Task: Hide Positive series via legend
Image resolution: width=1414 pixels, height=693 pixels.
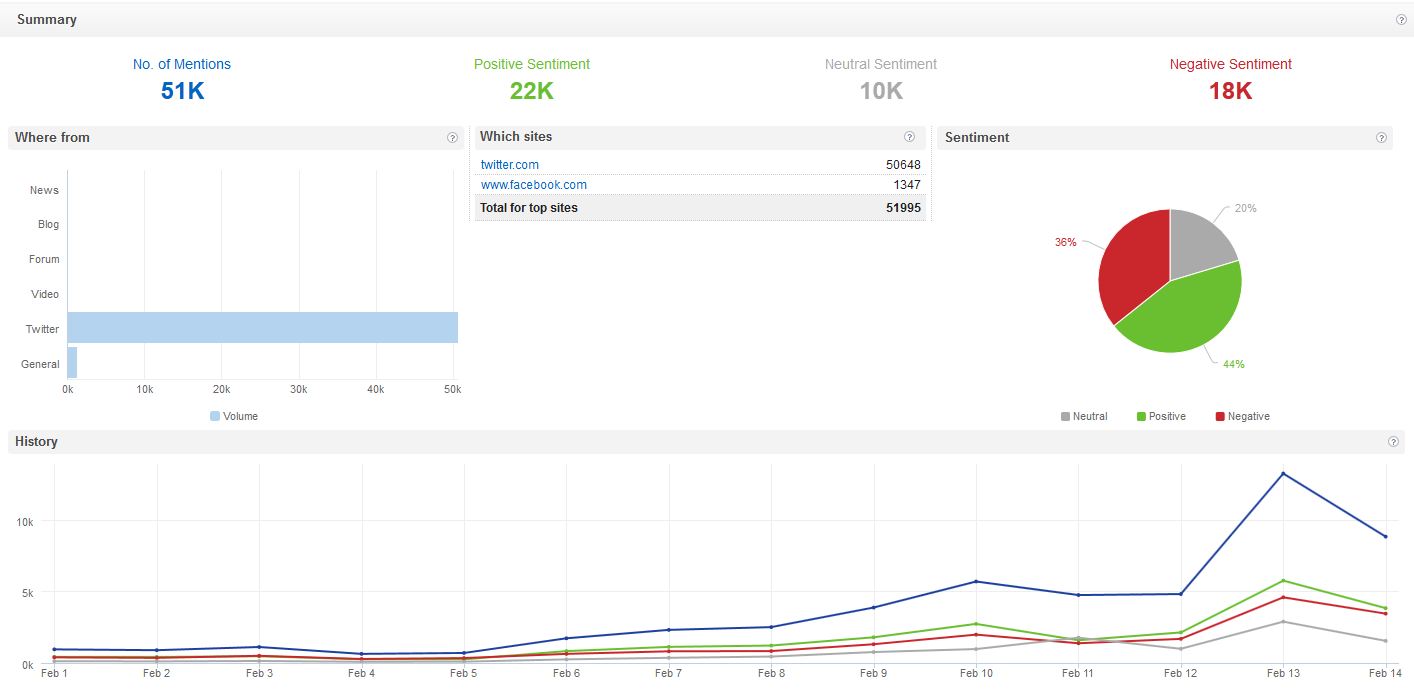Action: tap(1161, 416)
